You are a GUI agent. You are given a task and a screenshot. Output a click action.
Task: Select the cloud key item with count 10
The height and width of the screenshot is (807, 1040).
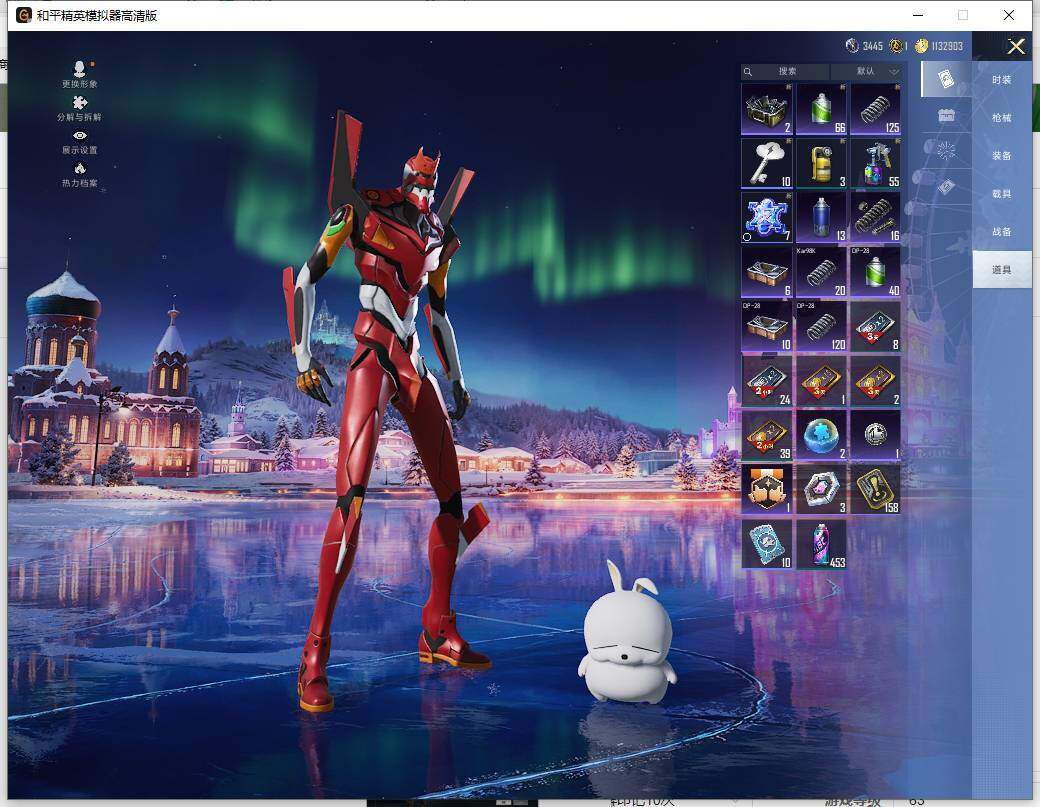[x=767, y=163]
